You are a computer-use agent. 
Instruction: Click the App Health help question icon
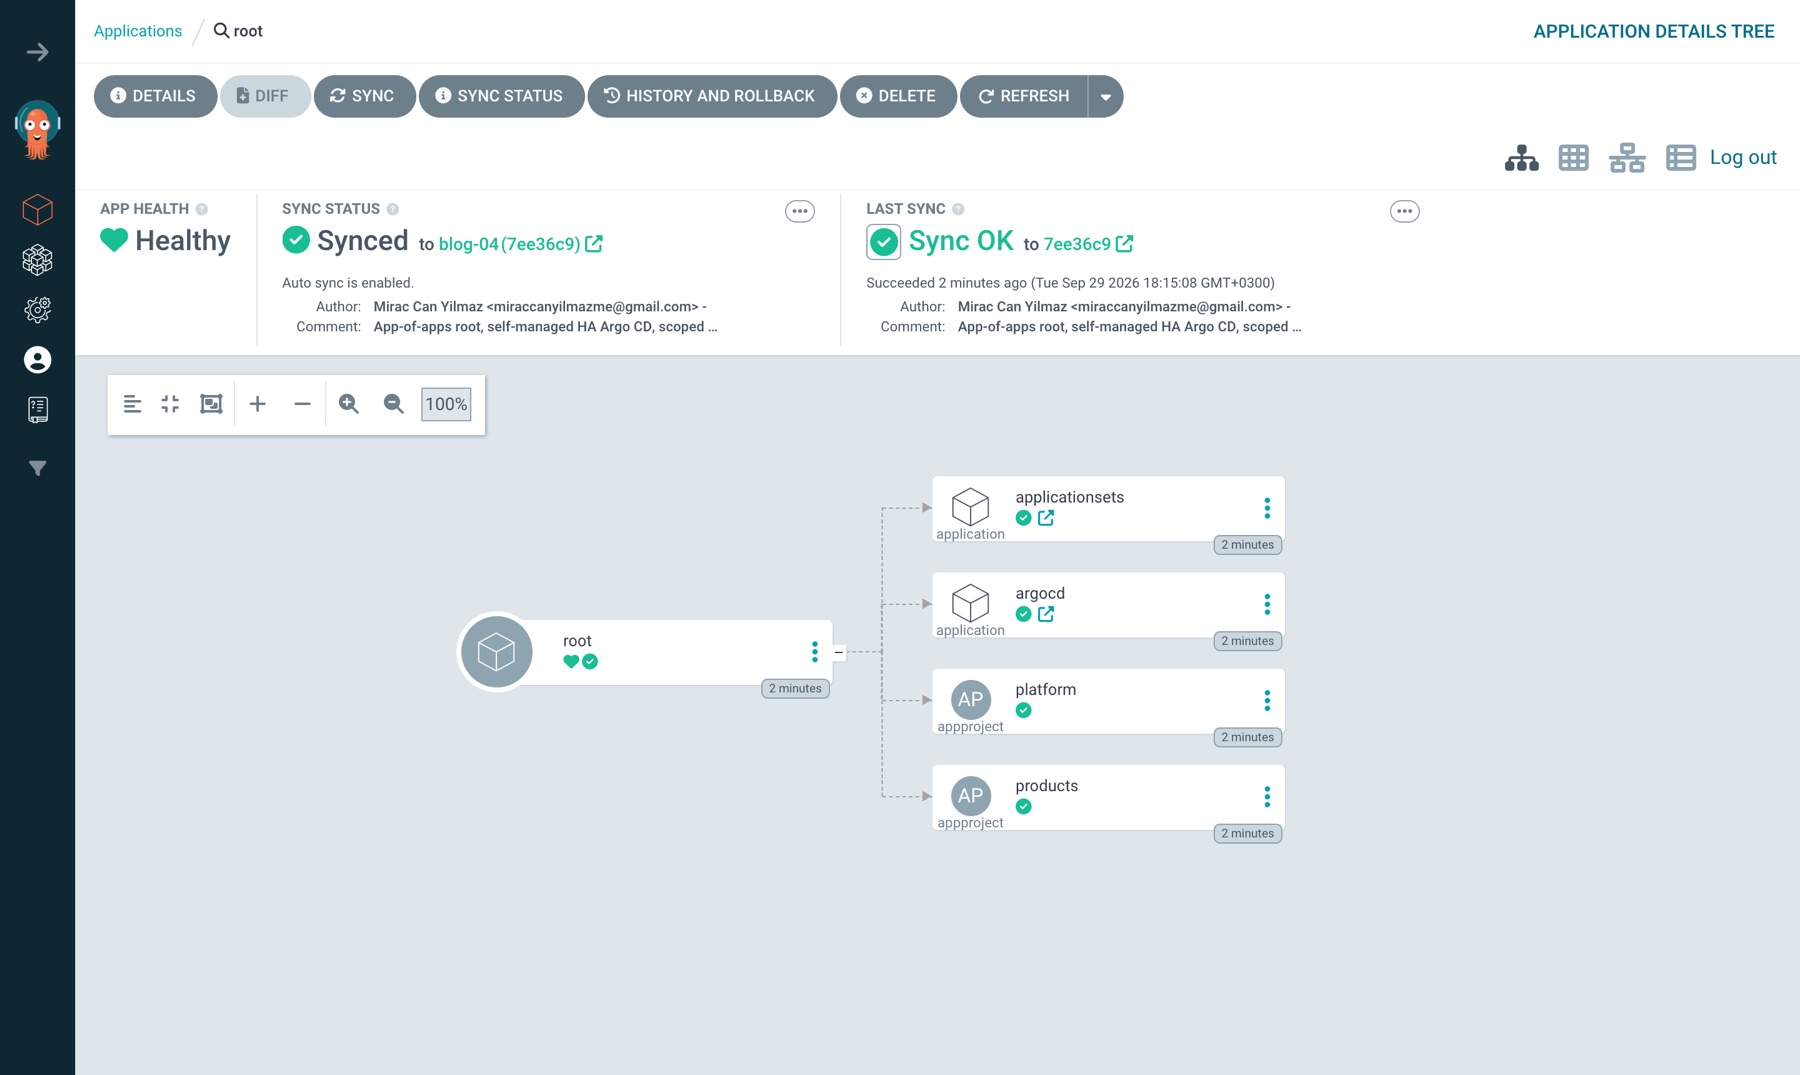pyautogui.click(x=202, y=209)
